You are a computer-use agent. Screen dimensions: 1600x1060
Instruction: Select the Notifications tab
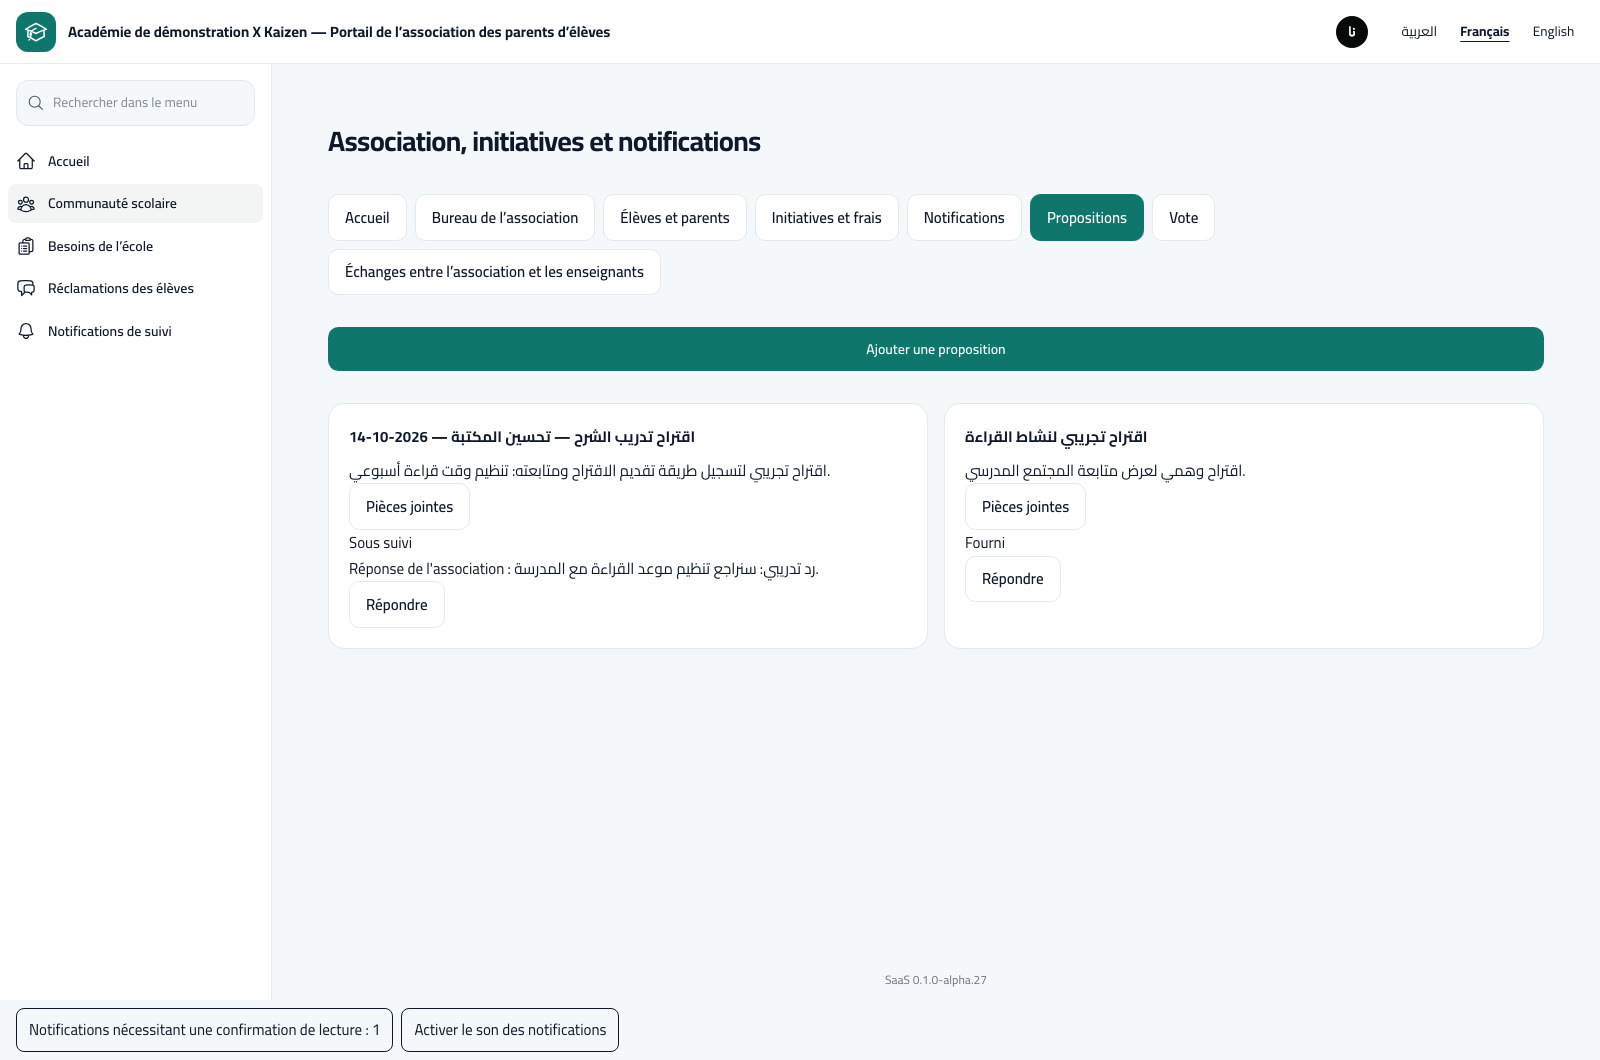coord(964,218)
